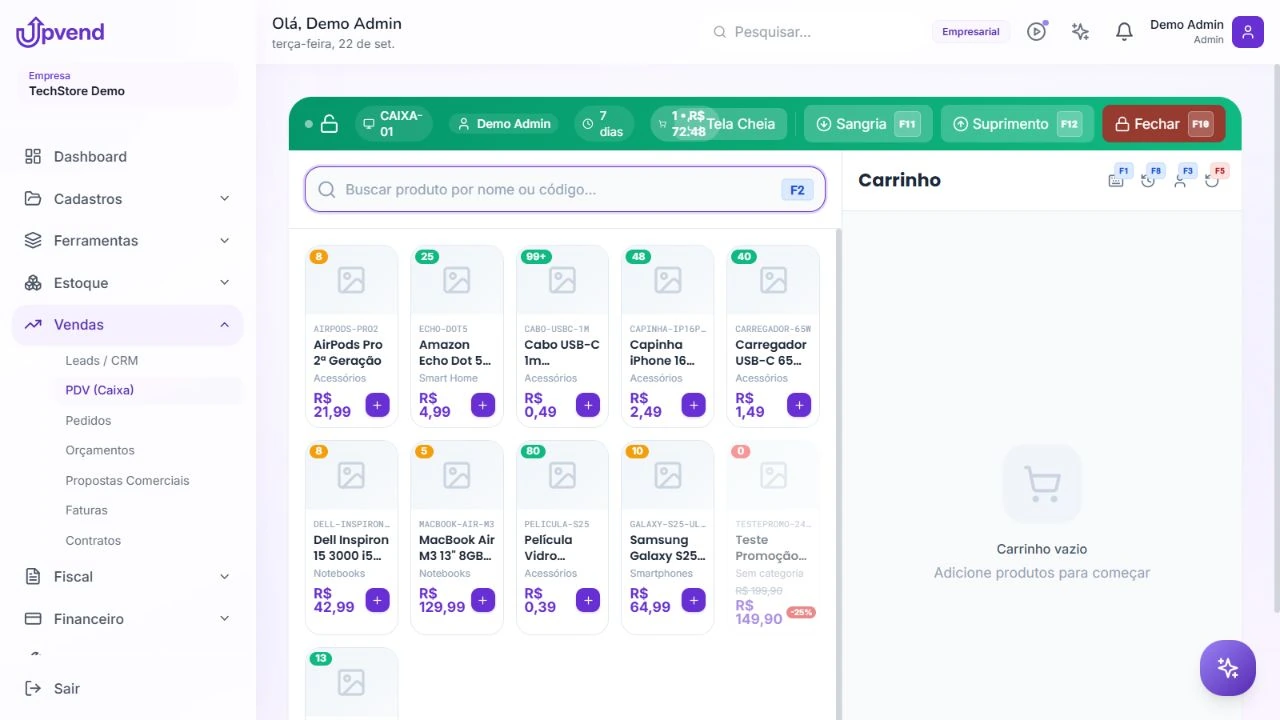Click the product search field
The height and width of the screenshot is (720, 1280).
coord(565,189)
